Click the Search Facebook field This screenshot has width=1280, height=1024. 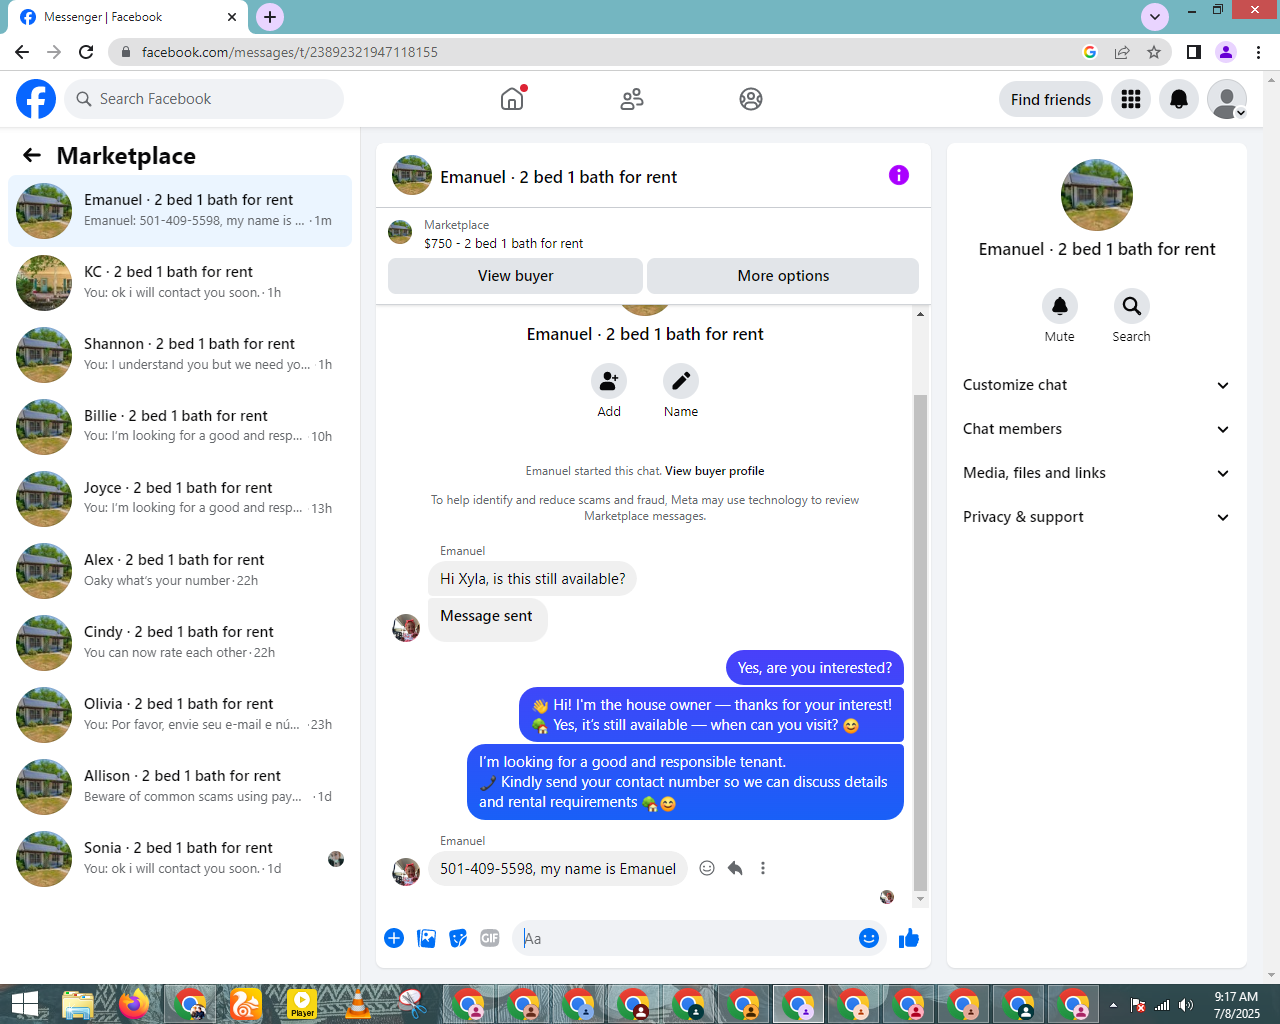pyautogui.click(x=206, y=99)
